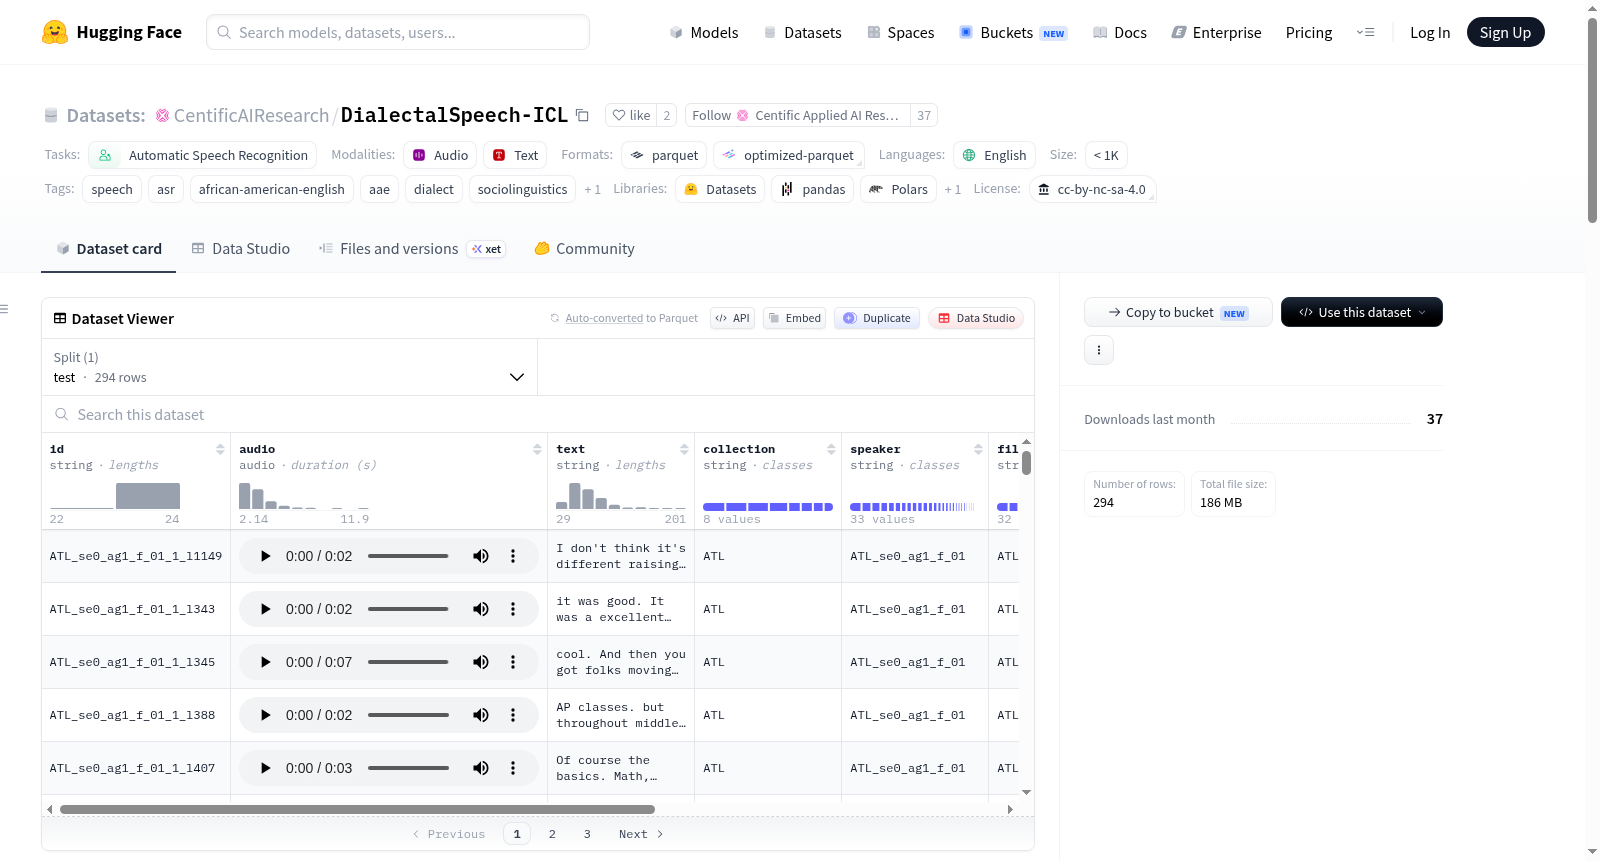This screenshot has height=861, width=1600.
Task: Open the Files and versions tab
Action: pyautogui.click(x=412, y=249)
